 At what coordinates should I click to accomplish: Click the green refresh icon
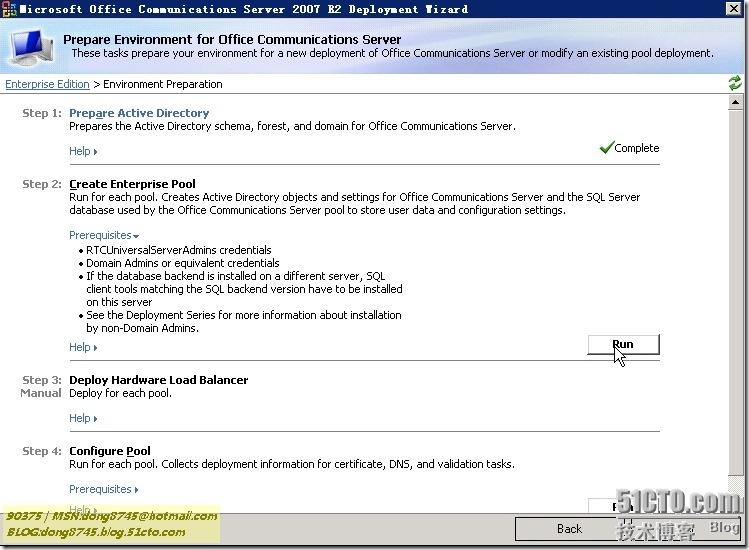tap(735, 83)
